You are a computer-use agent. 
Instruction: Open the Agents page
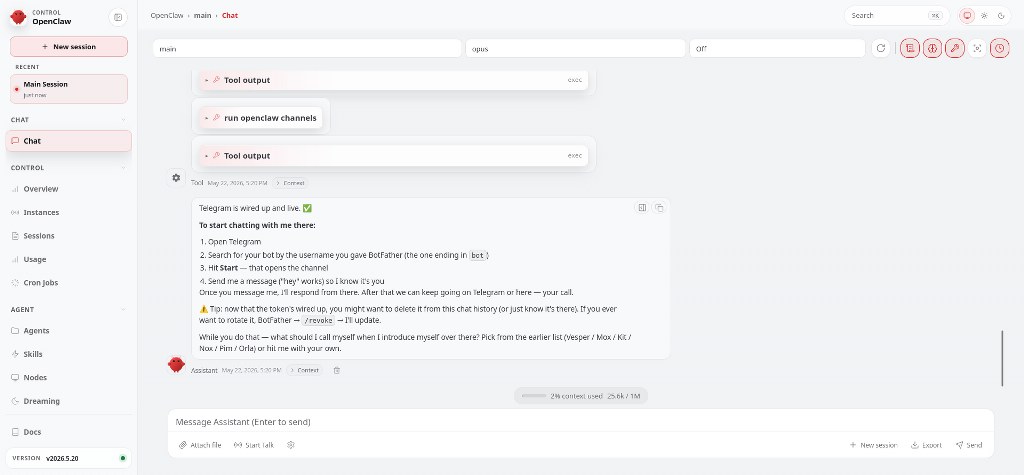click(x=69, y=331)
